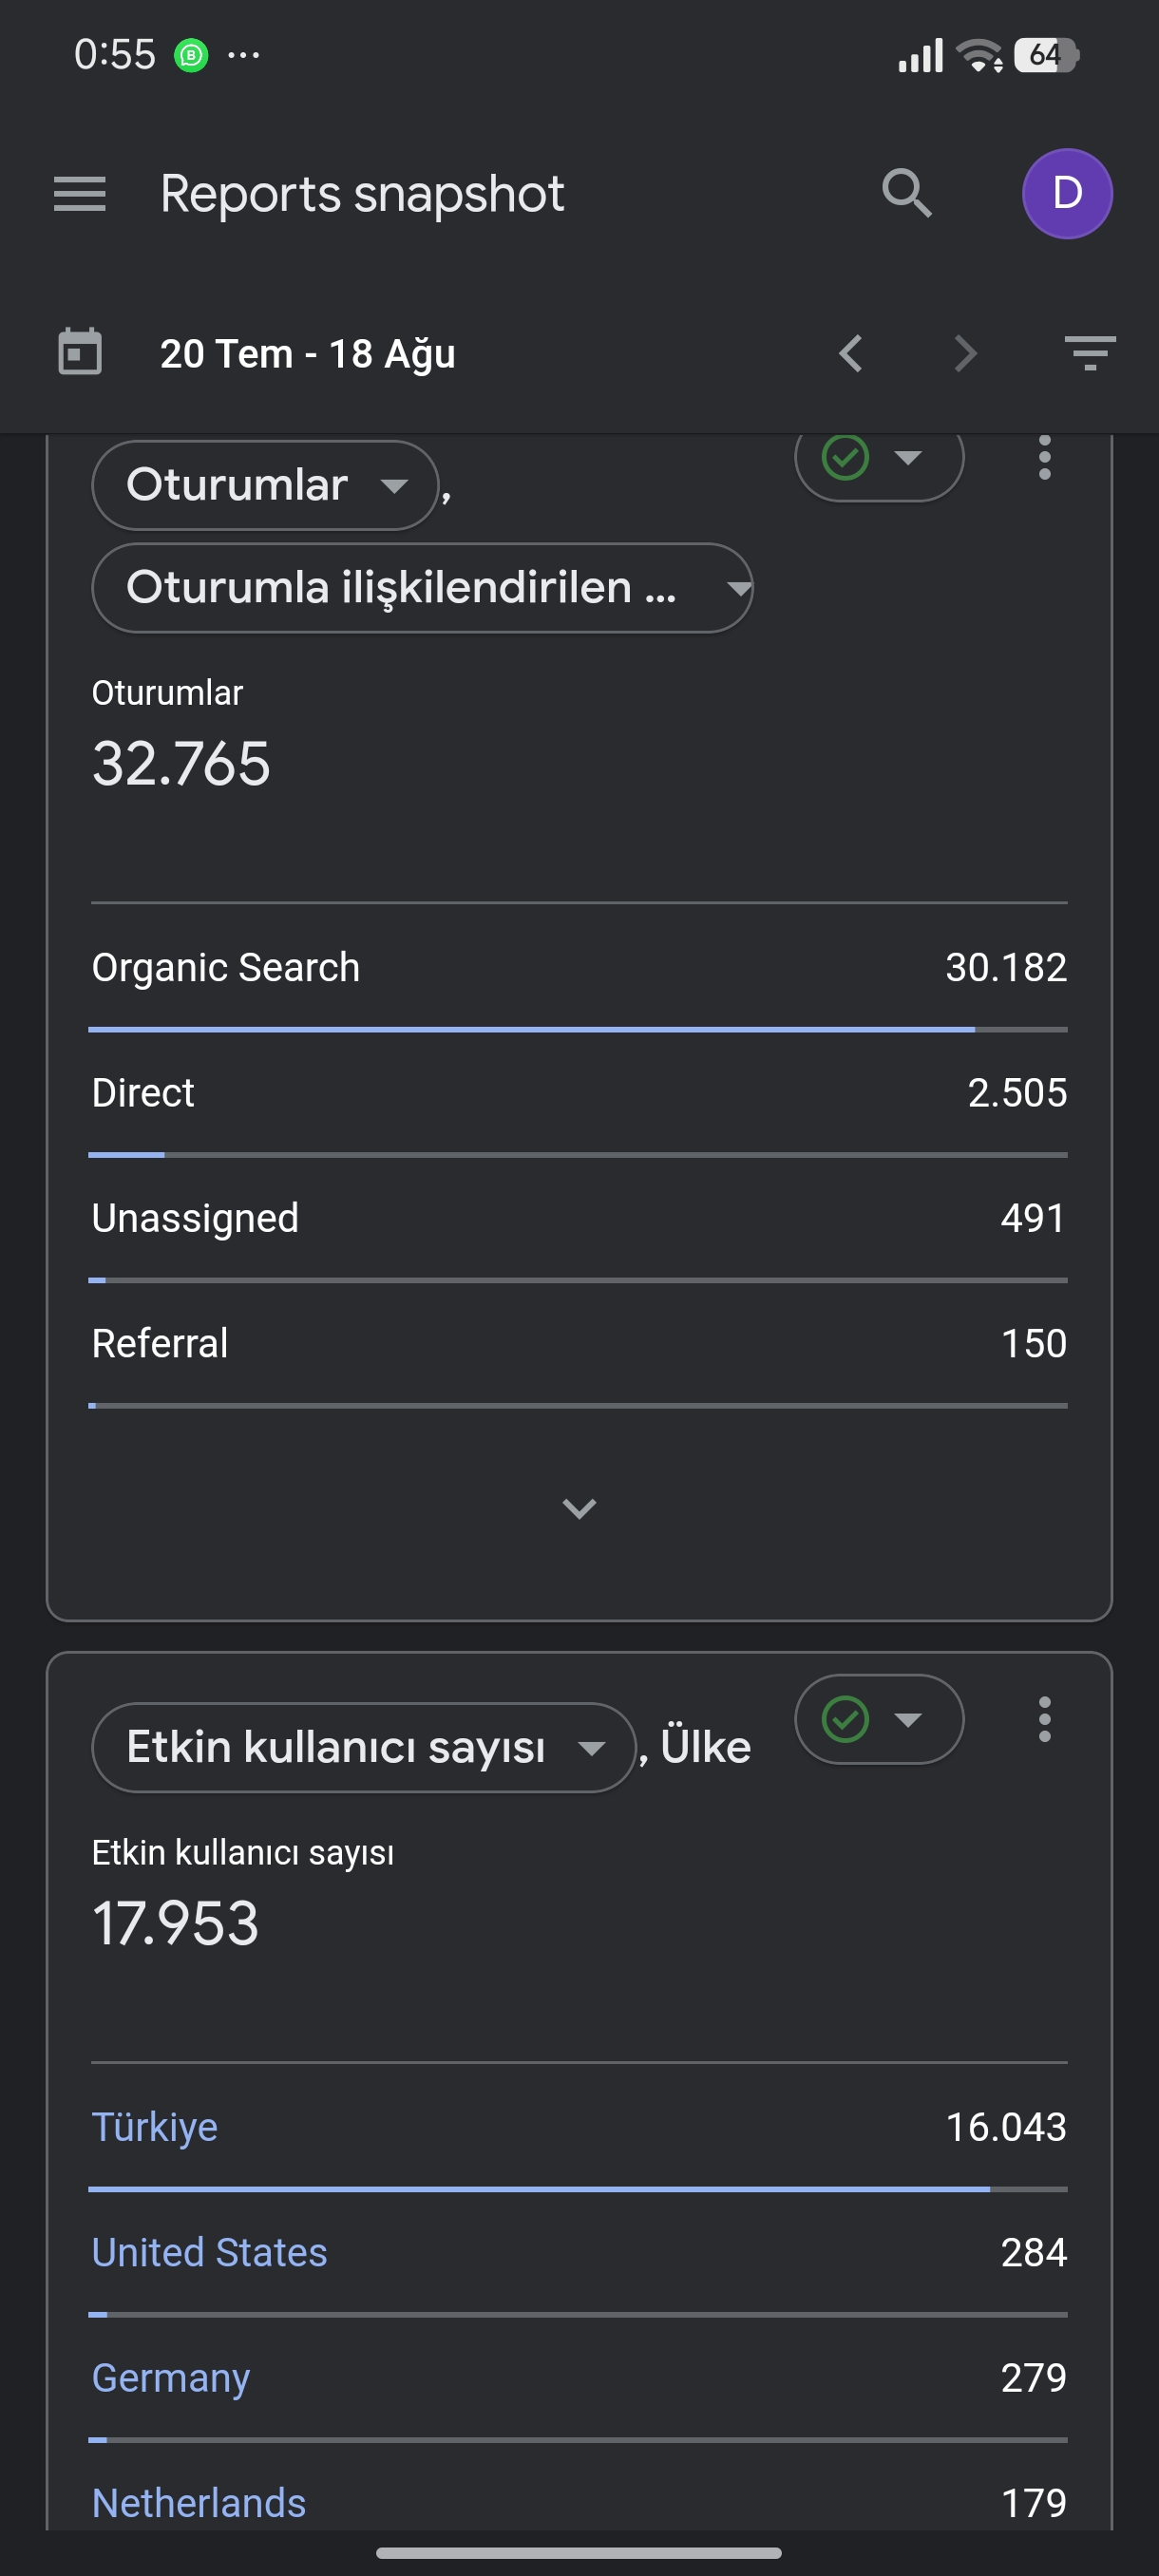Open three-dot menu on sessions card

coord(1044,457)
